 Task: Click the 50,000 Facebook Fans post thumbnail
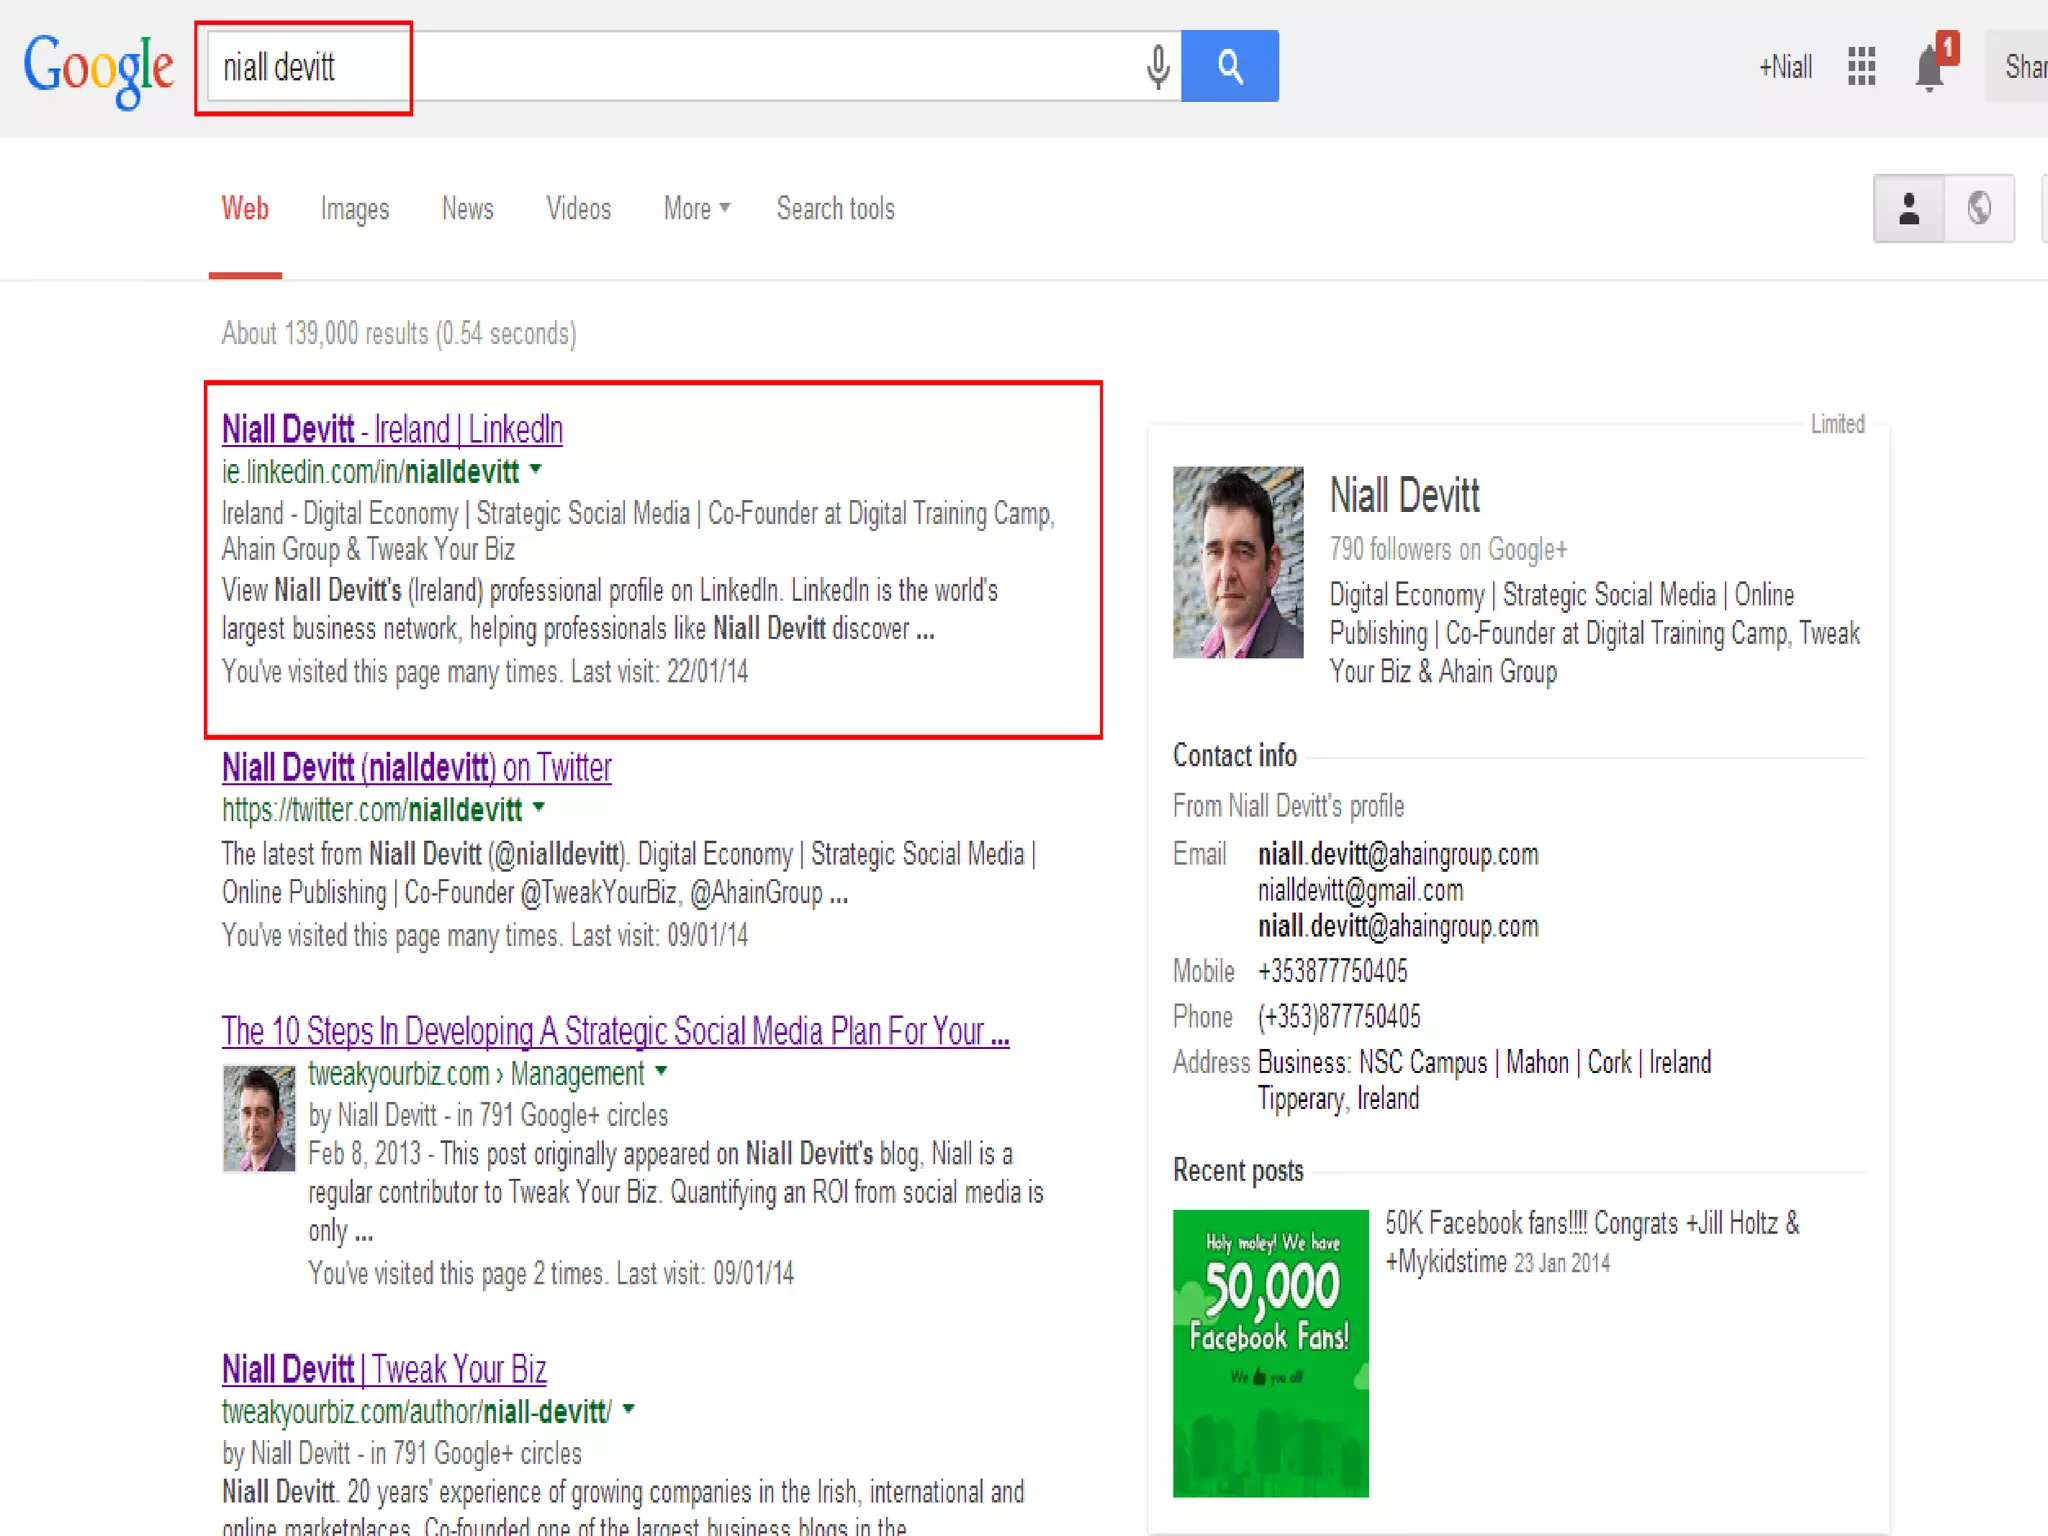coord(1270,1352)
